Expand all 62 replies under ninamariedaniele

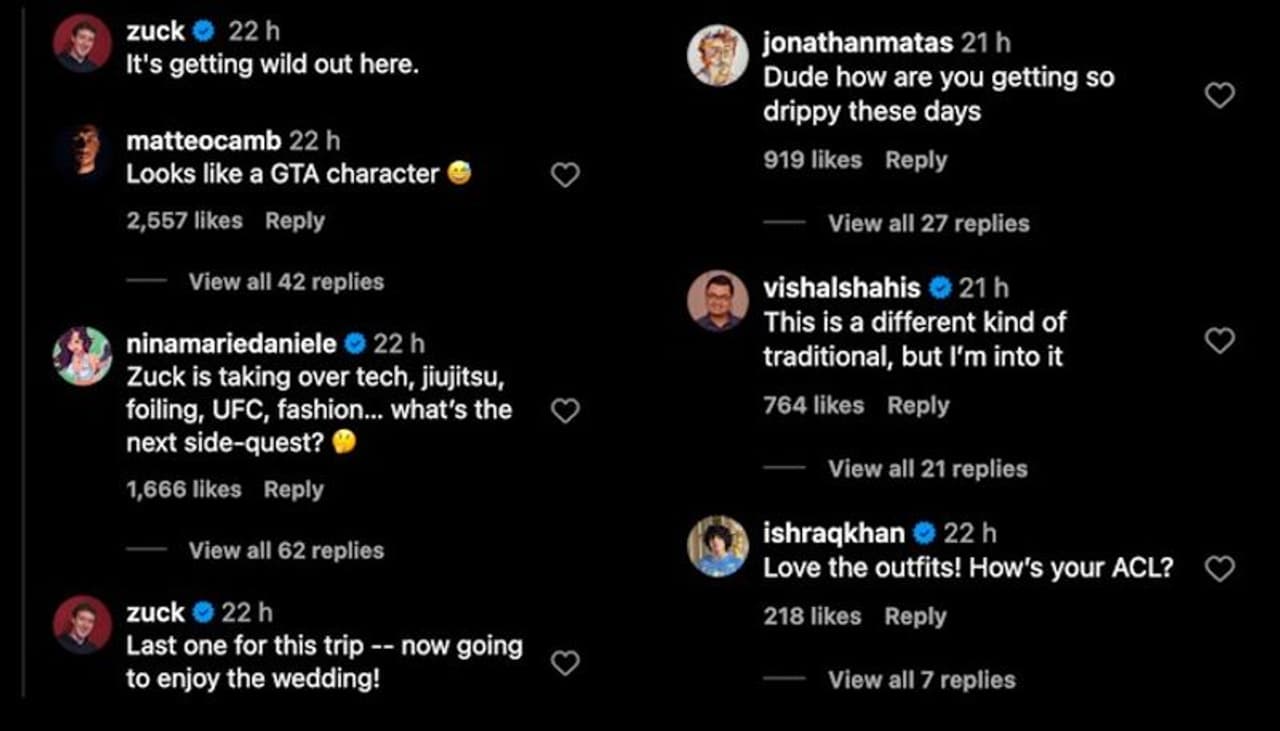click(x=286, y=550)
